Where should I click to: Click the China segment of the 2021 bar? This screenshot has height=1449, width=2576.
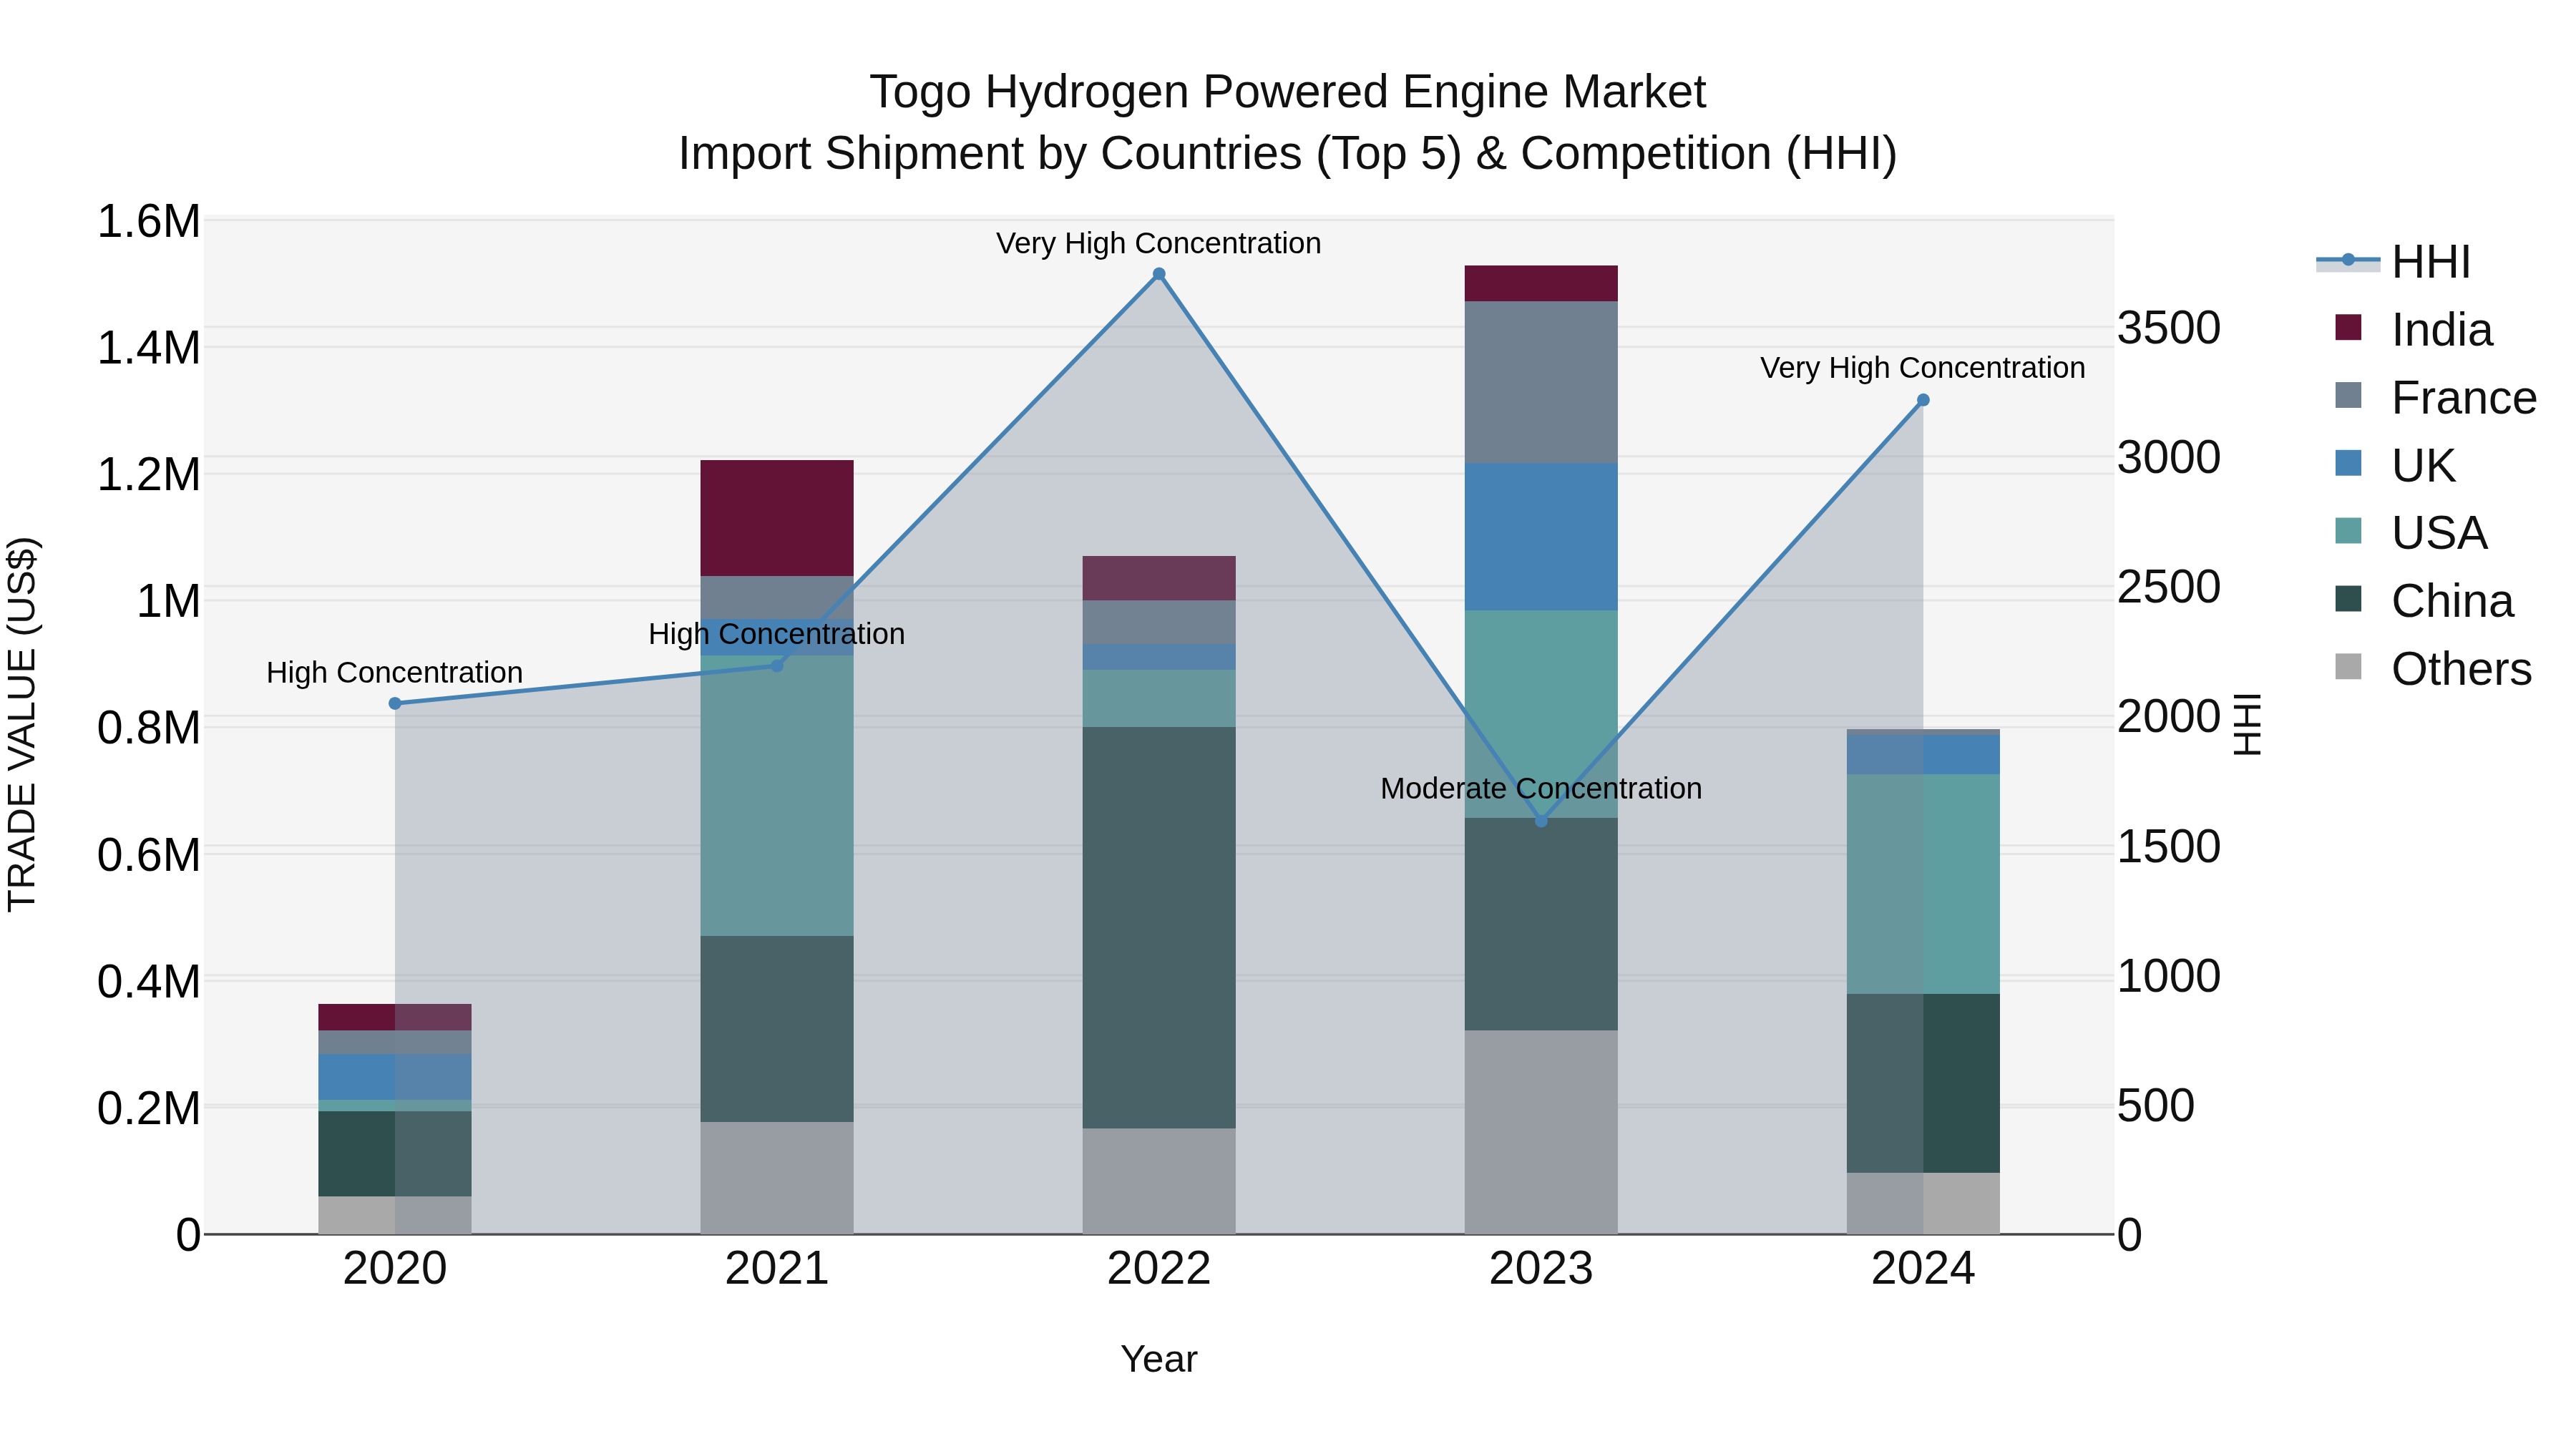(777, 1029)
